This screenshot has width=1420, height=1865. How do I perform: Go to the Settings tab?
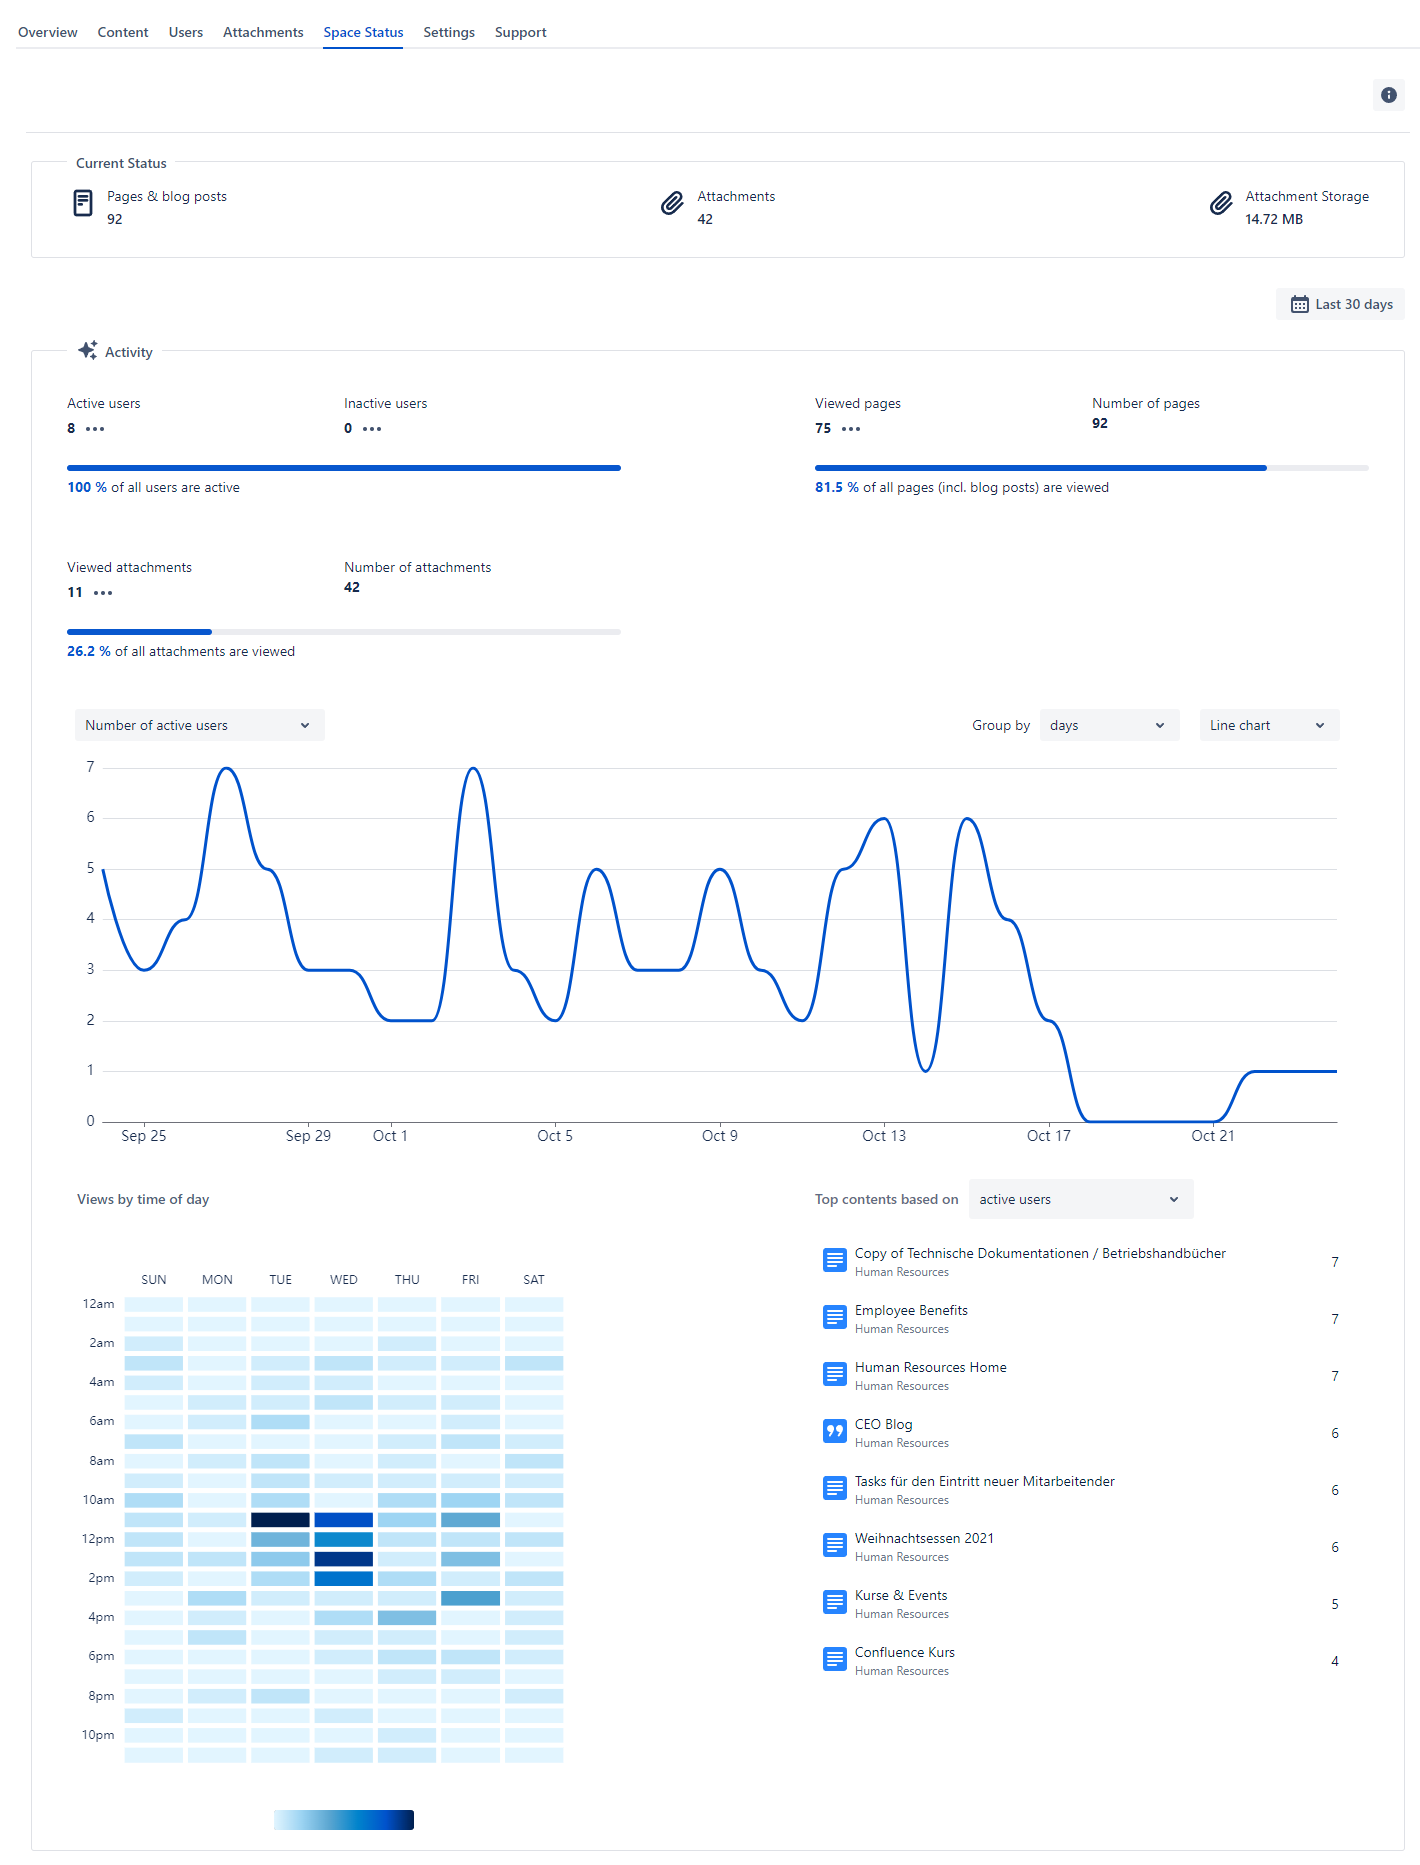coord(449,32)
